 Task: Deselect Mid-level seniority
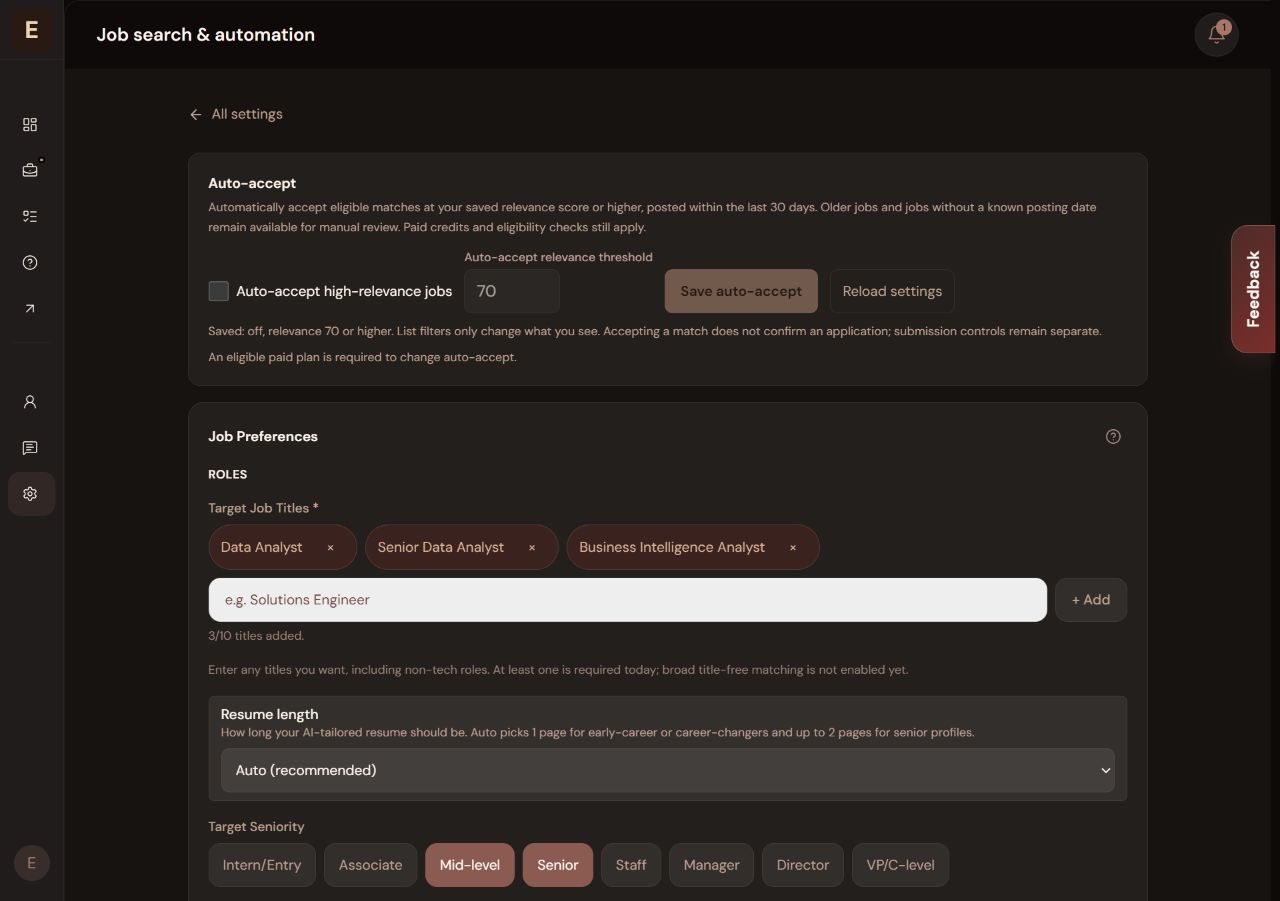[x=470, y=865]
